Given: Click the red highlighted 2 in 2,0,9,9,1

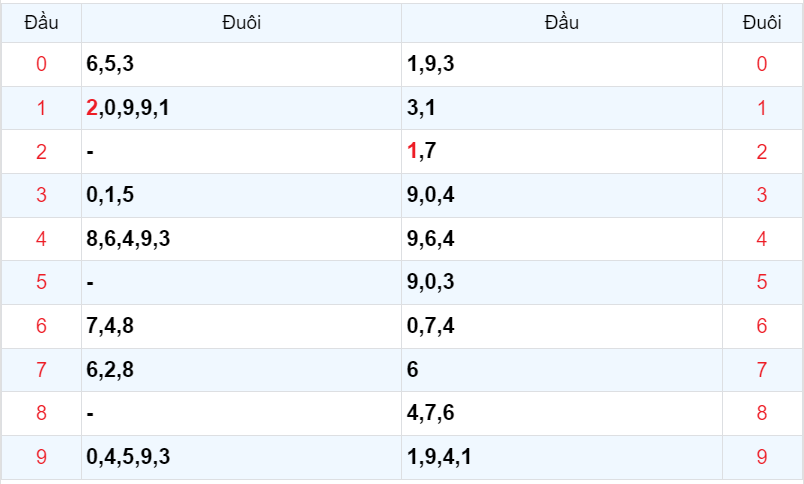Looking at the screenshot, I should 92,108.
